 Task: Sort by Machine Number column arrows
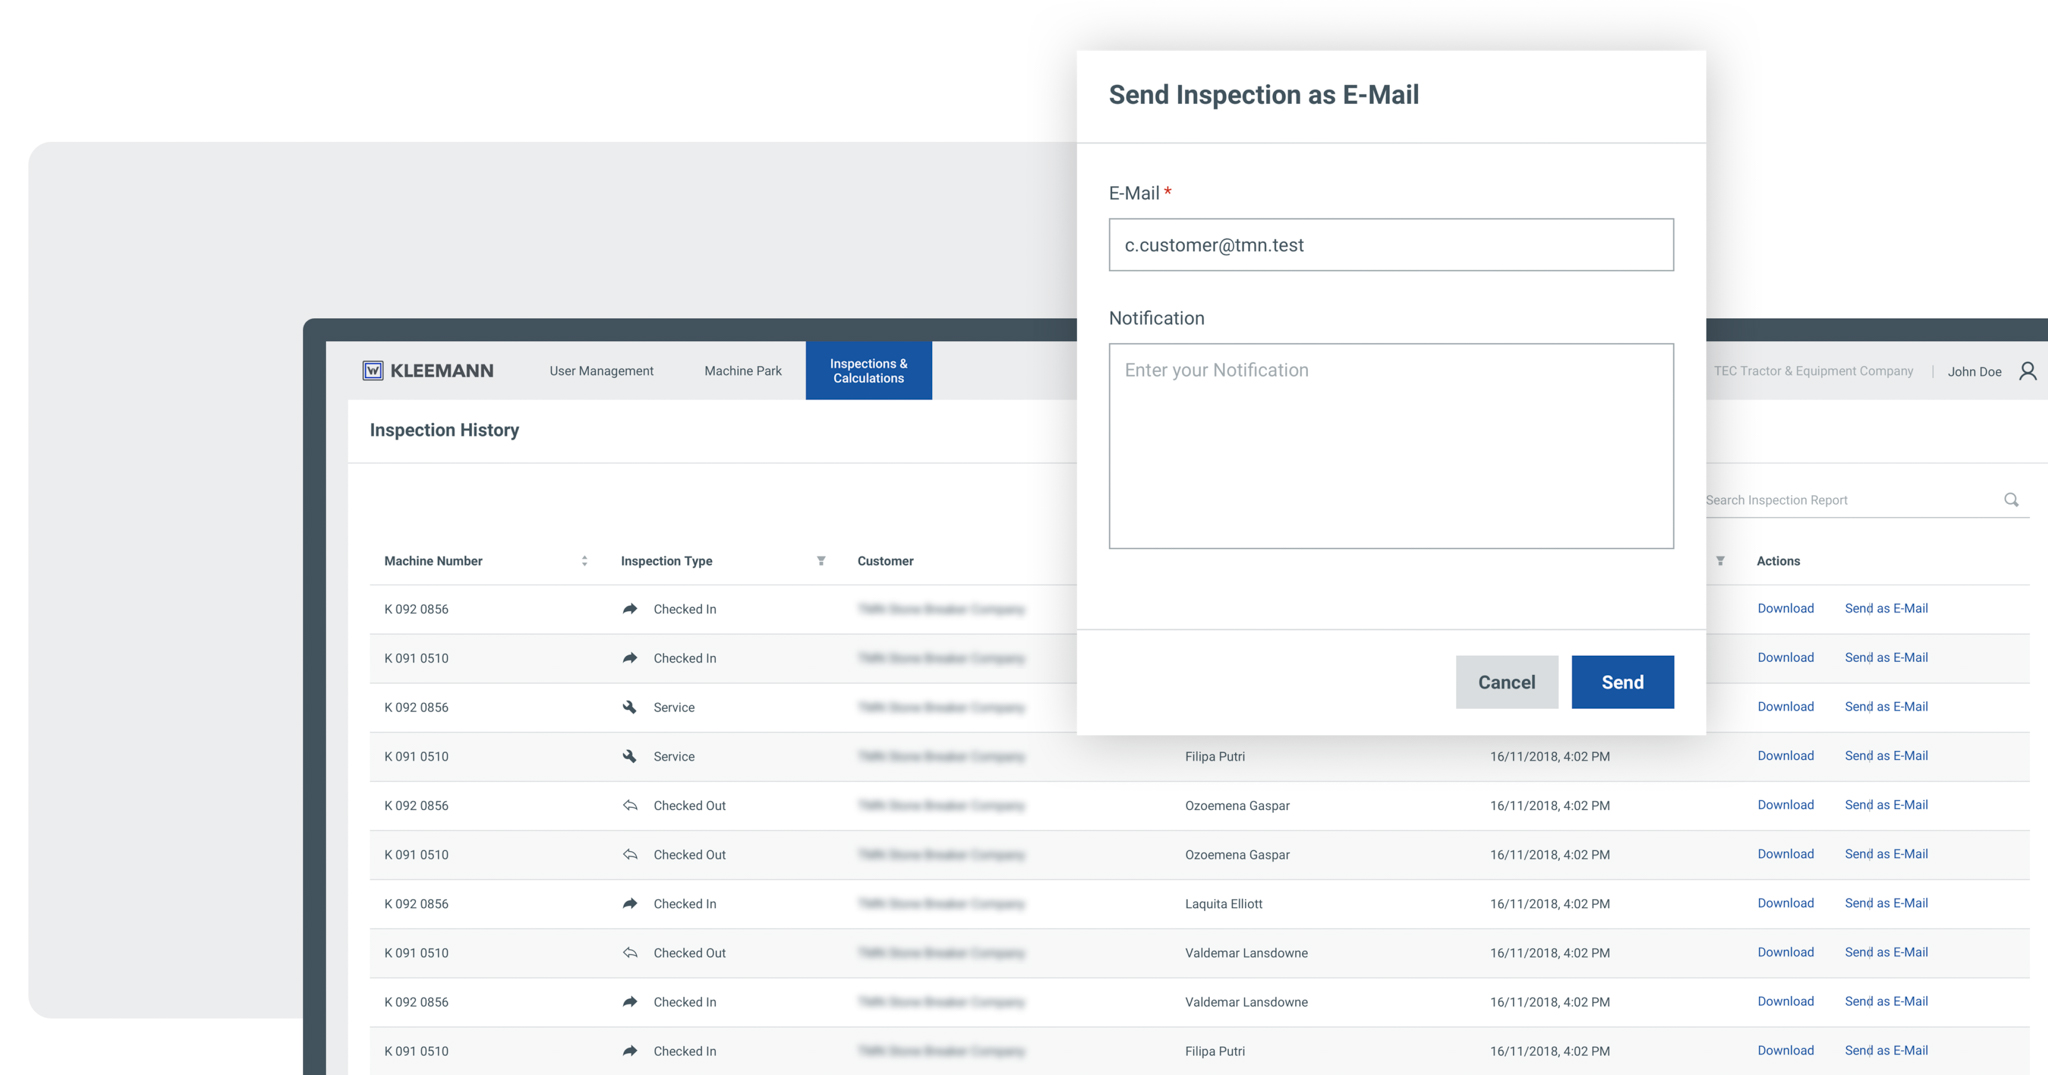coord(584,561)
